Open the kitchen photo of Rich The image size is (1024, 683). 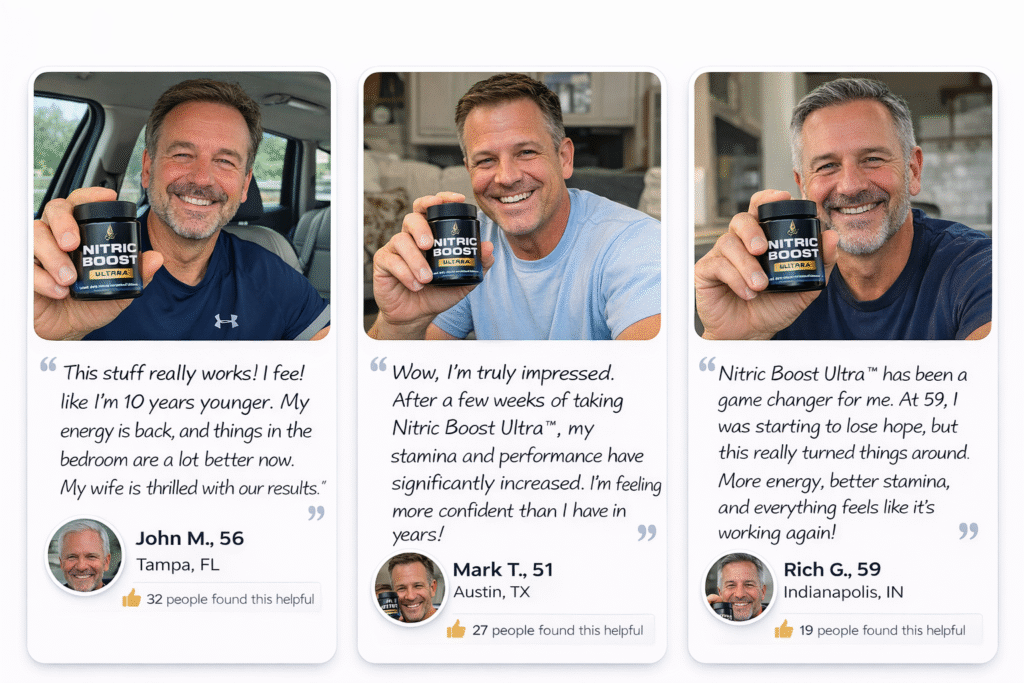click(843, 206)
